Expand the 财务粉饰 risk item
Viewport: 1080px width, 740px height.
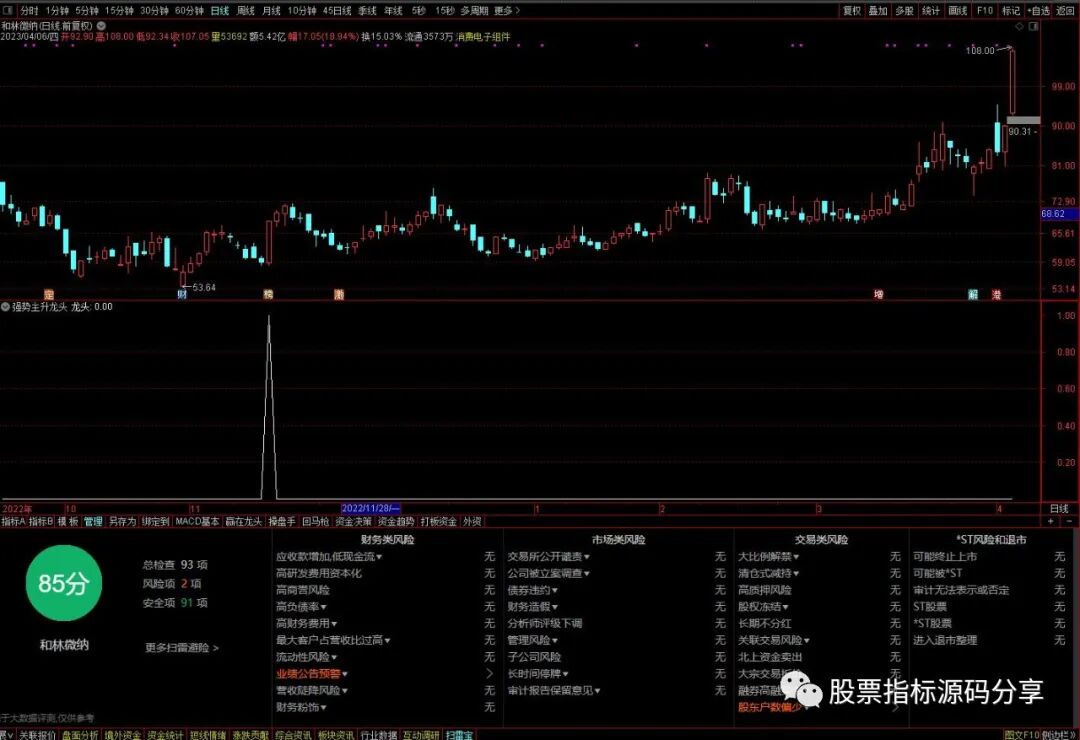pos(301,707)
